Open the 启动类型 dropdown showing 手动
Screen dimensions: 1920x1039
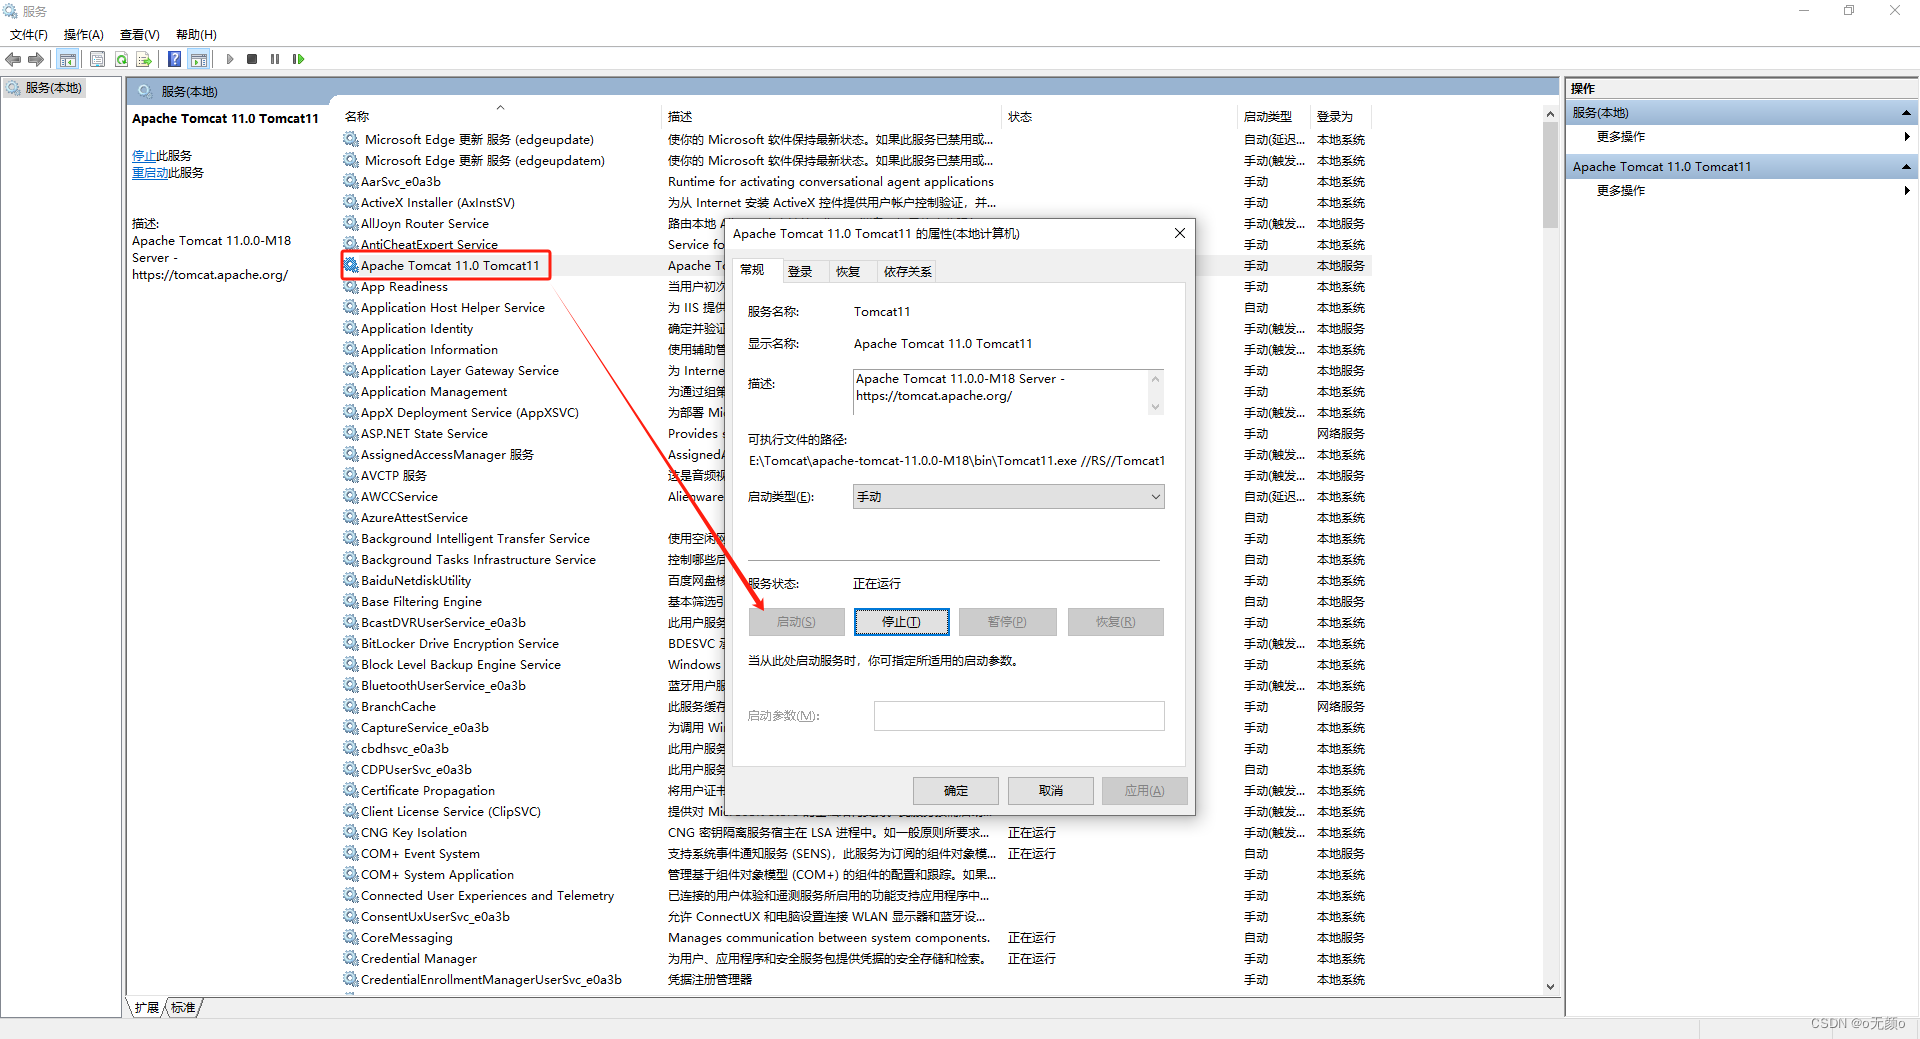click(1008, 497)
